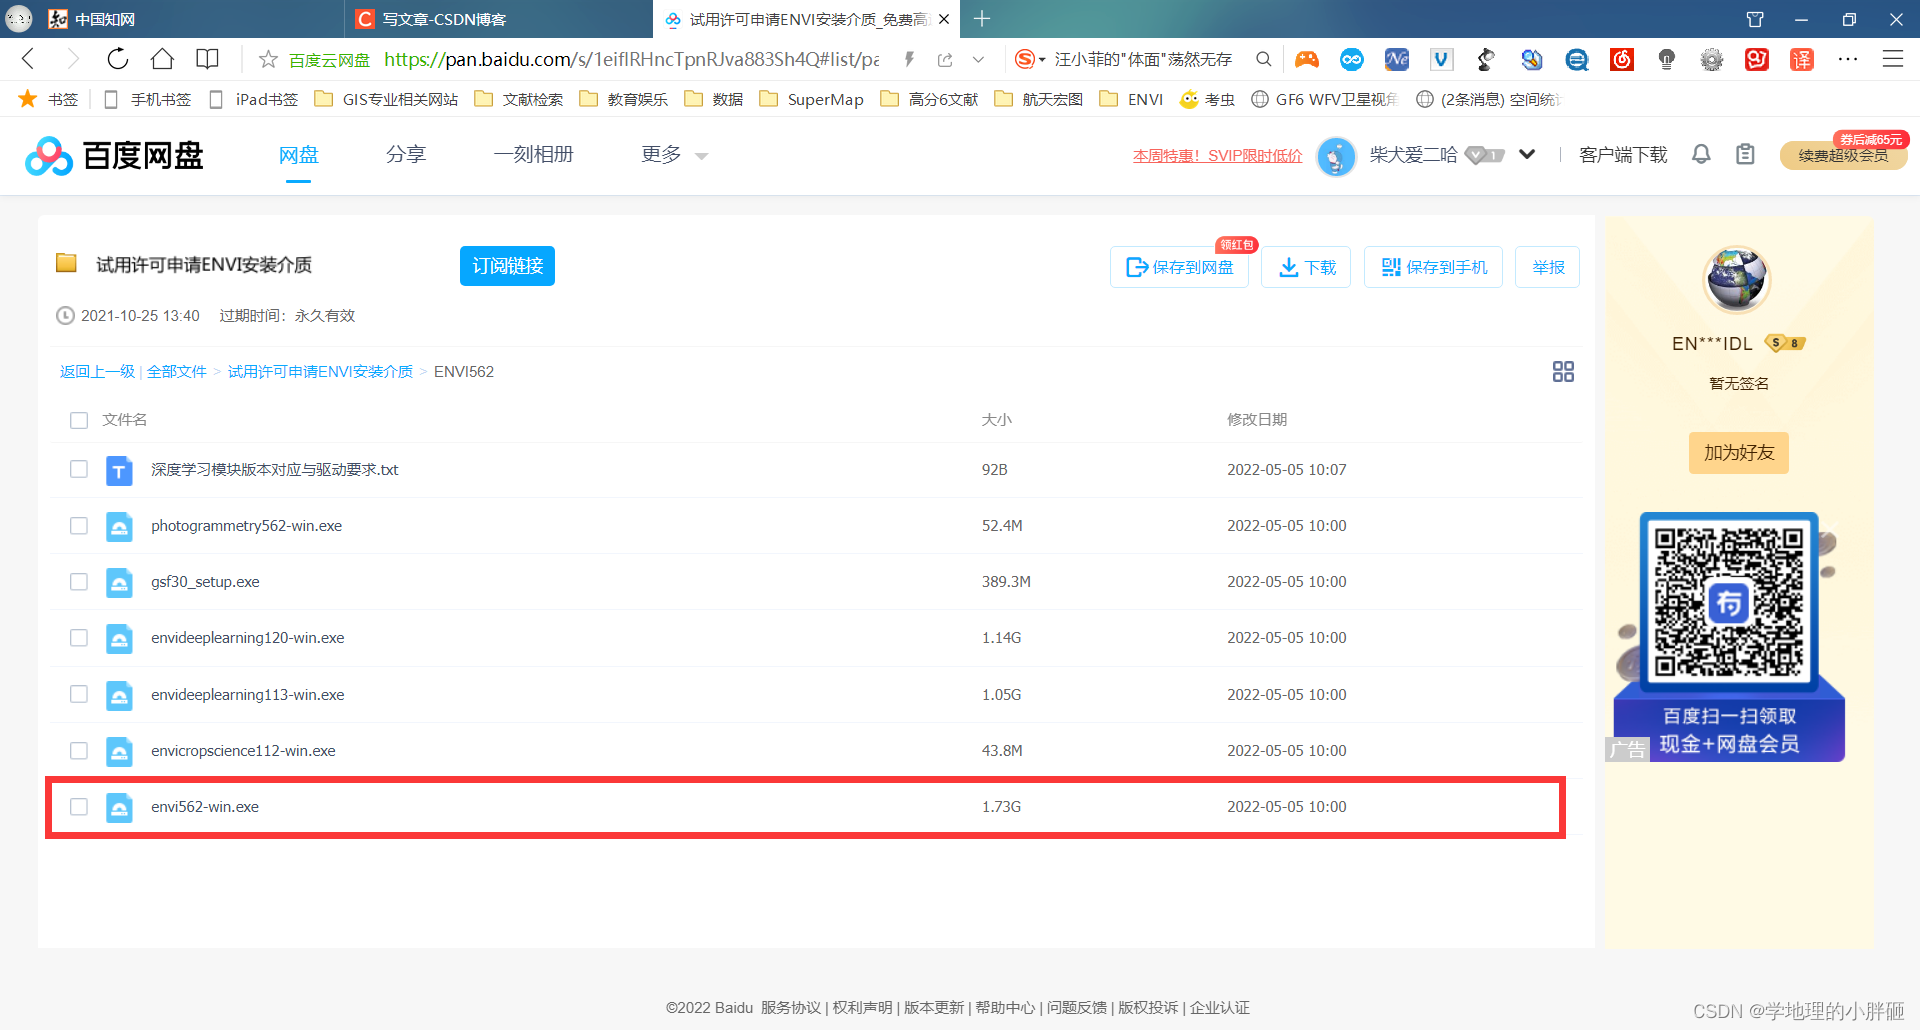Click the envi562-win.exe file icon

(120, 807)
